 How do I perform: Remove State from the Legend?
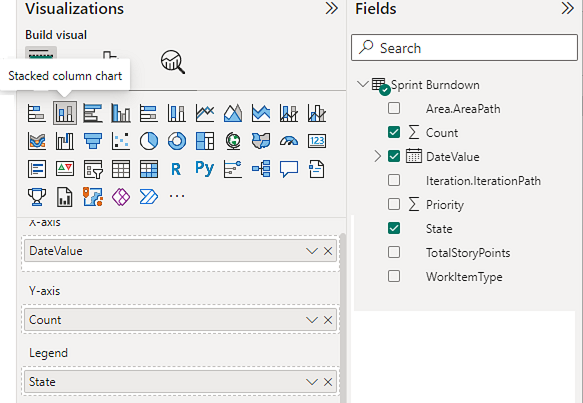[328, 382]
